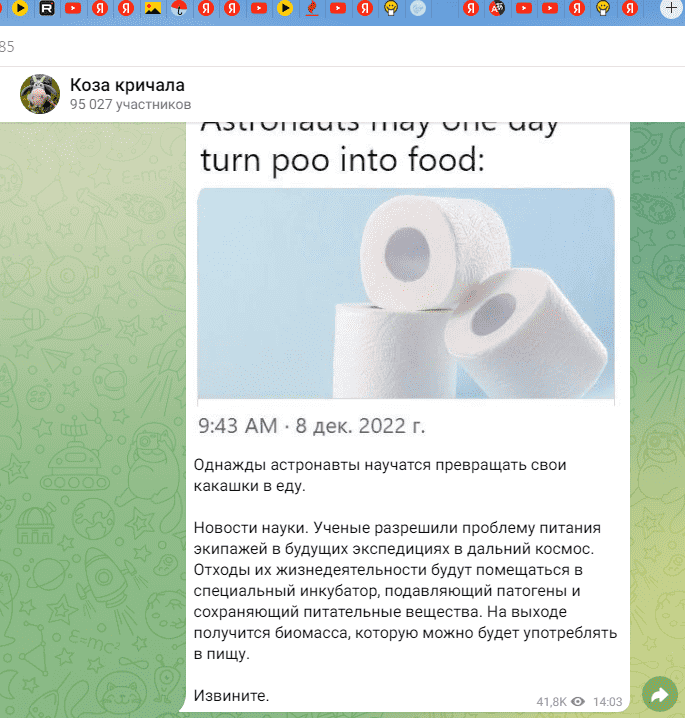
Task: Switch to leftmost yellow play icon tab
Action: [20, 8]
